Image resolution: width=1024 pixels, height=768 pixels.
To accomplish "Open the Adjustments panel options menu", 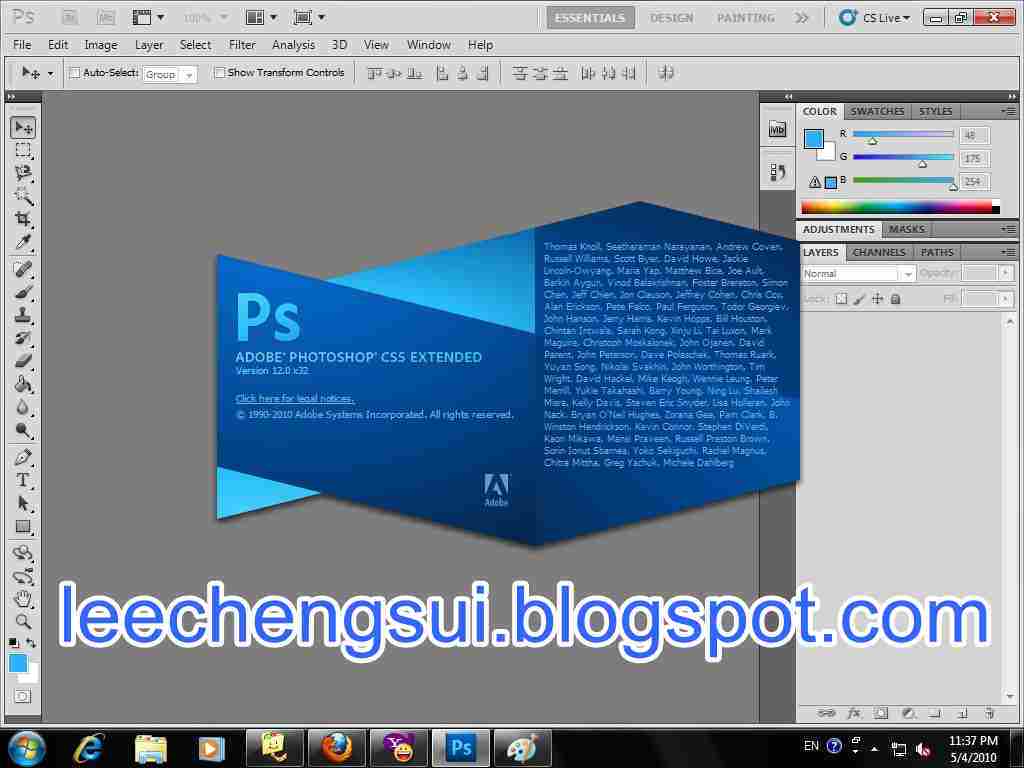I will click(1008, 229).
